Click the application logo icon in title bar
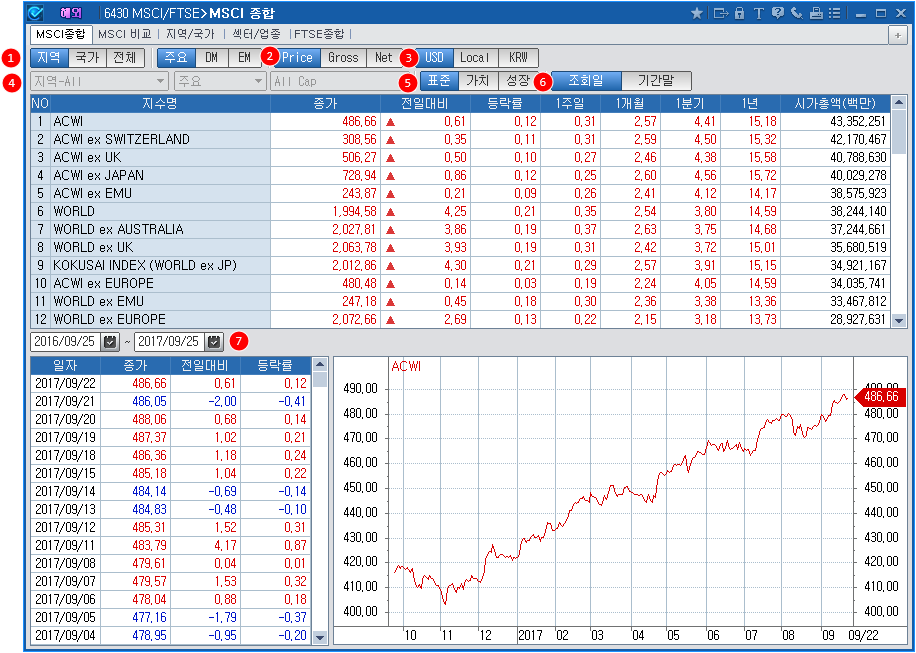 (36, 13)
